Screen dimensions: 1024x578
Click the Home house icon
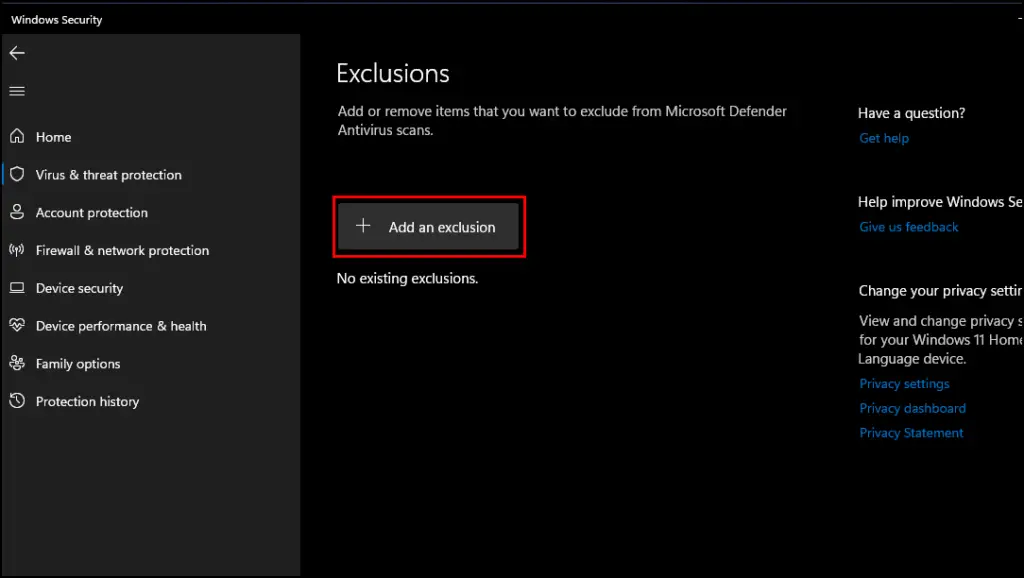click(x=17, y=136)
